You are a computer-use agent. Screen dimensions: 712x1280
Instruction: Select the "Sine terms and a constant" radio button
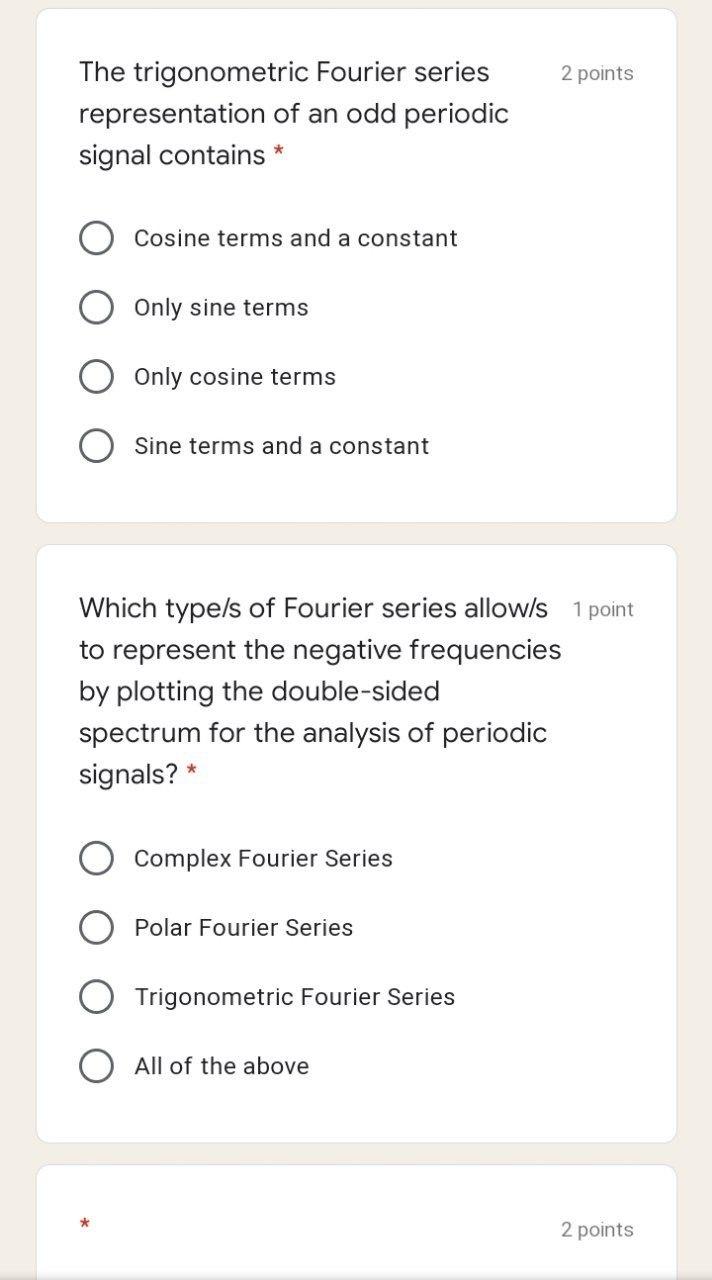coord(96,446)
